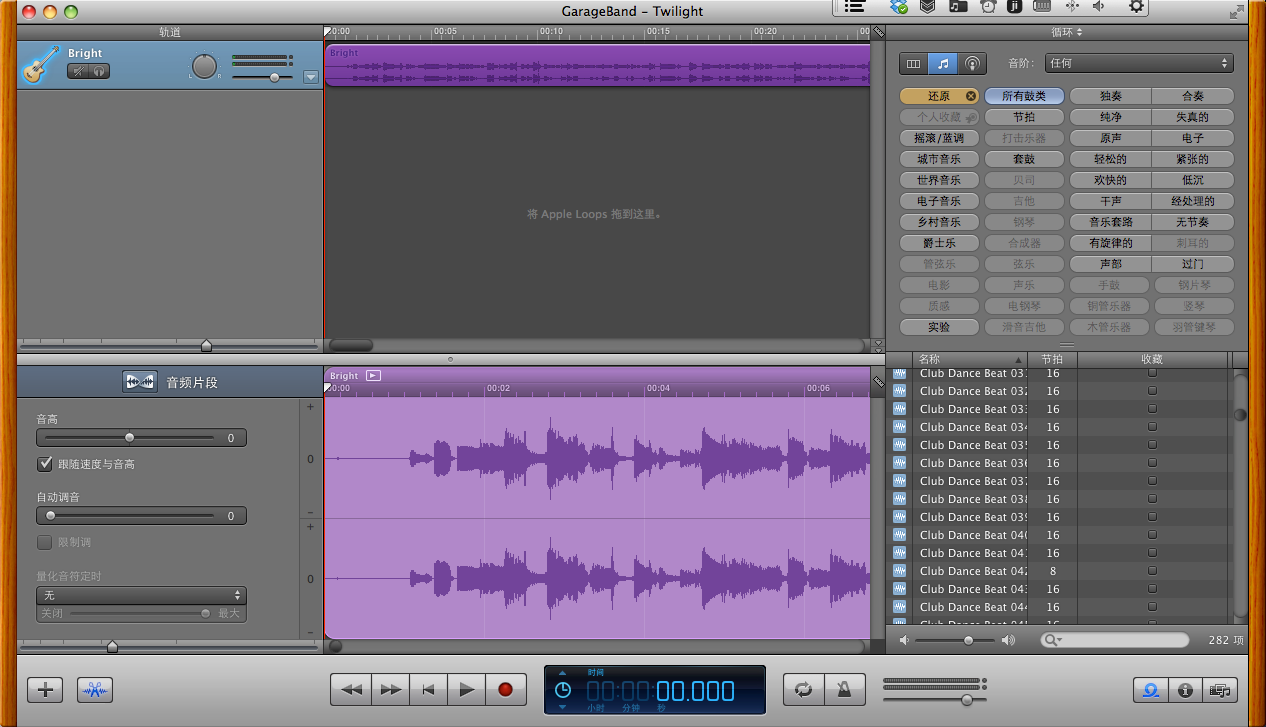
Task: Toggle the metronome icon
Action: [x=844, y=689]
